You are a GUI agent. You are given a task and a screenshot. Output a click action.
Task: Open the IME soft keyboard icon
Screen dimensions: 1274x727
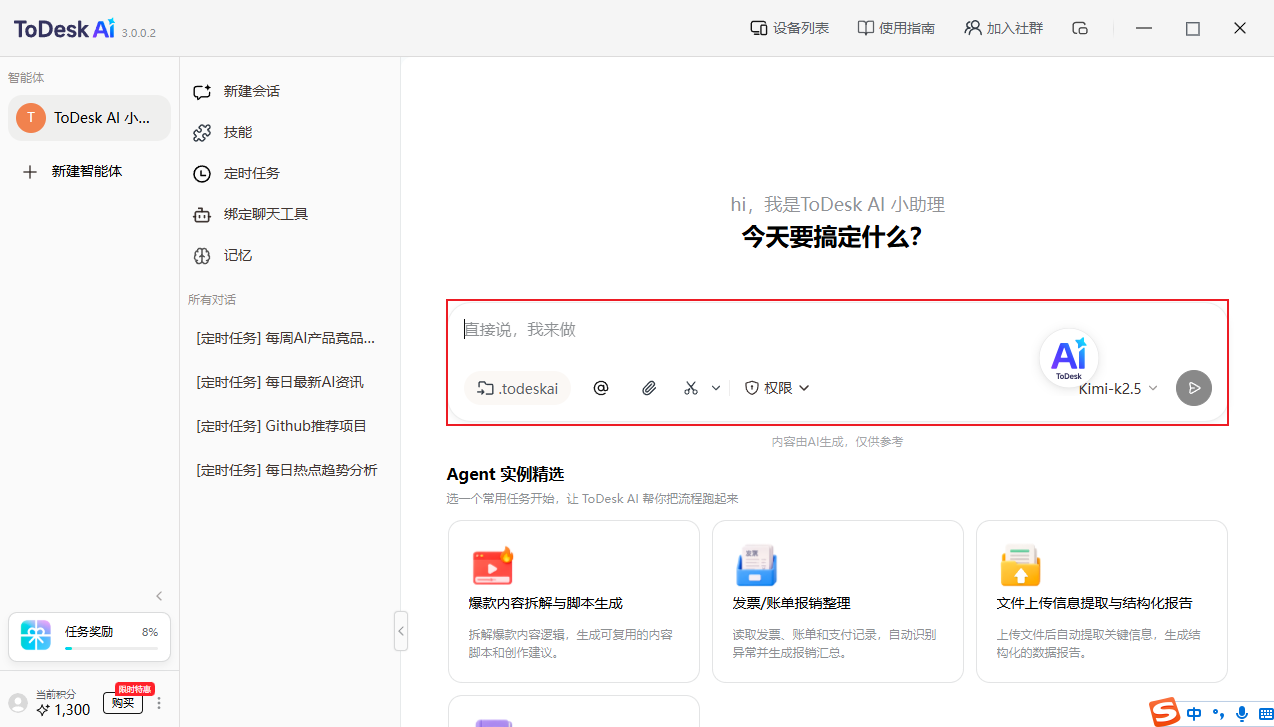pyautogui.click(x=1264, y=714)
